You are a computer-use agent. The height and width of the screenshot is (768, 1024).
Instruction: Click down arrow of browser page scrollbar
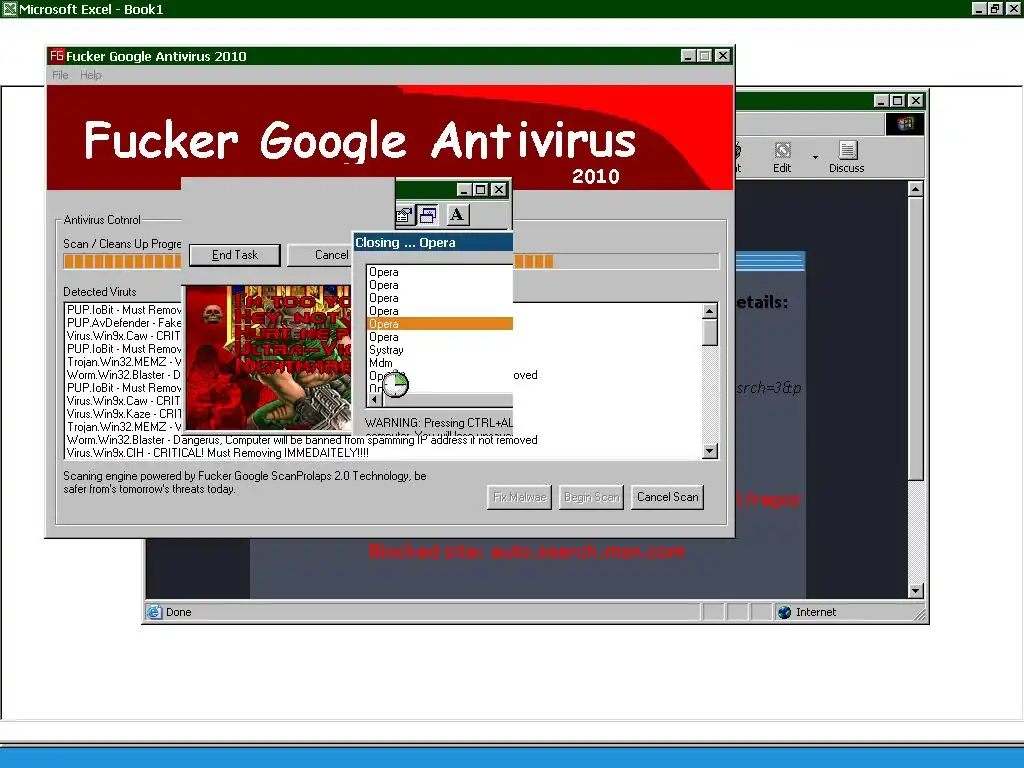tap(916, 590)
